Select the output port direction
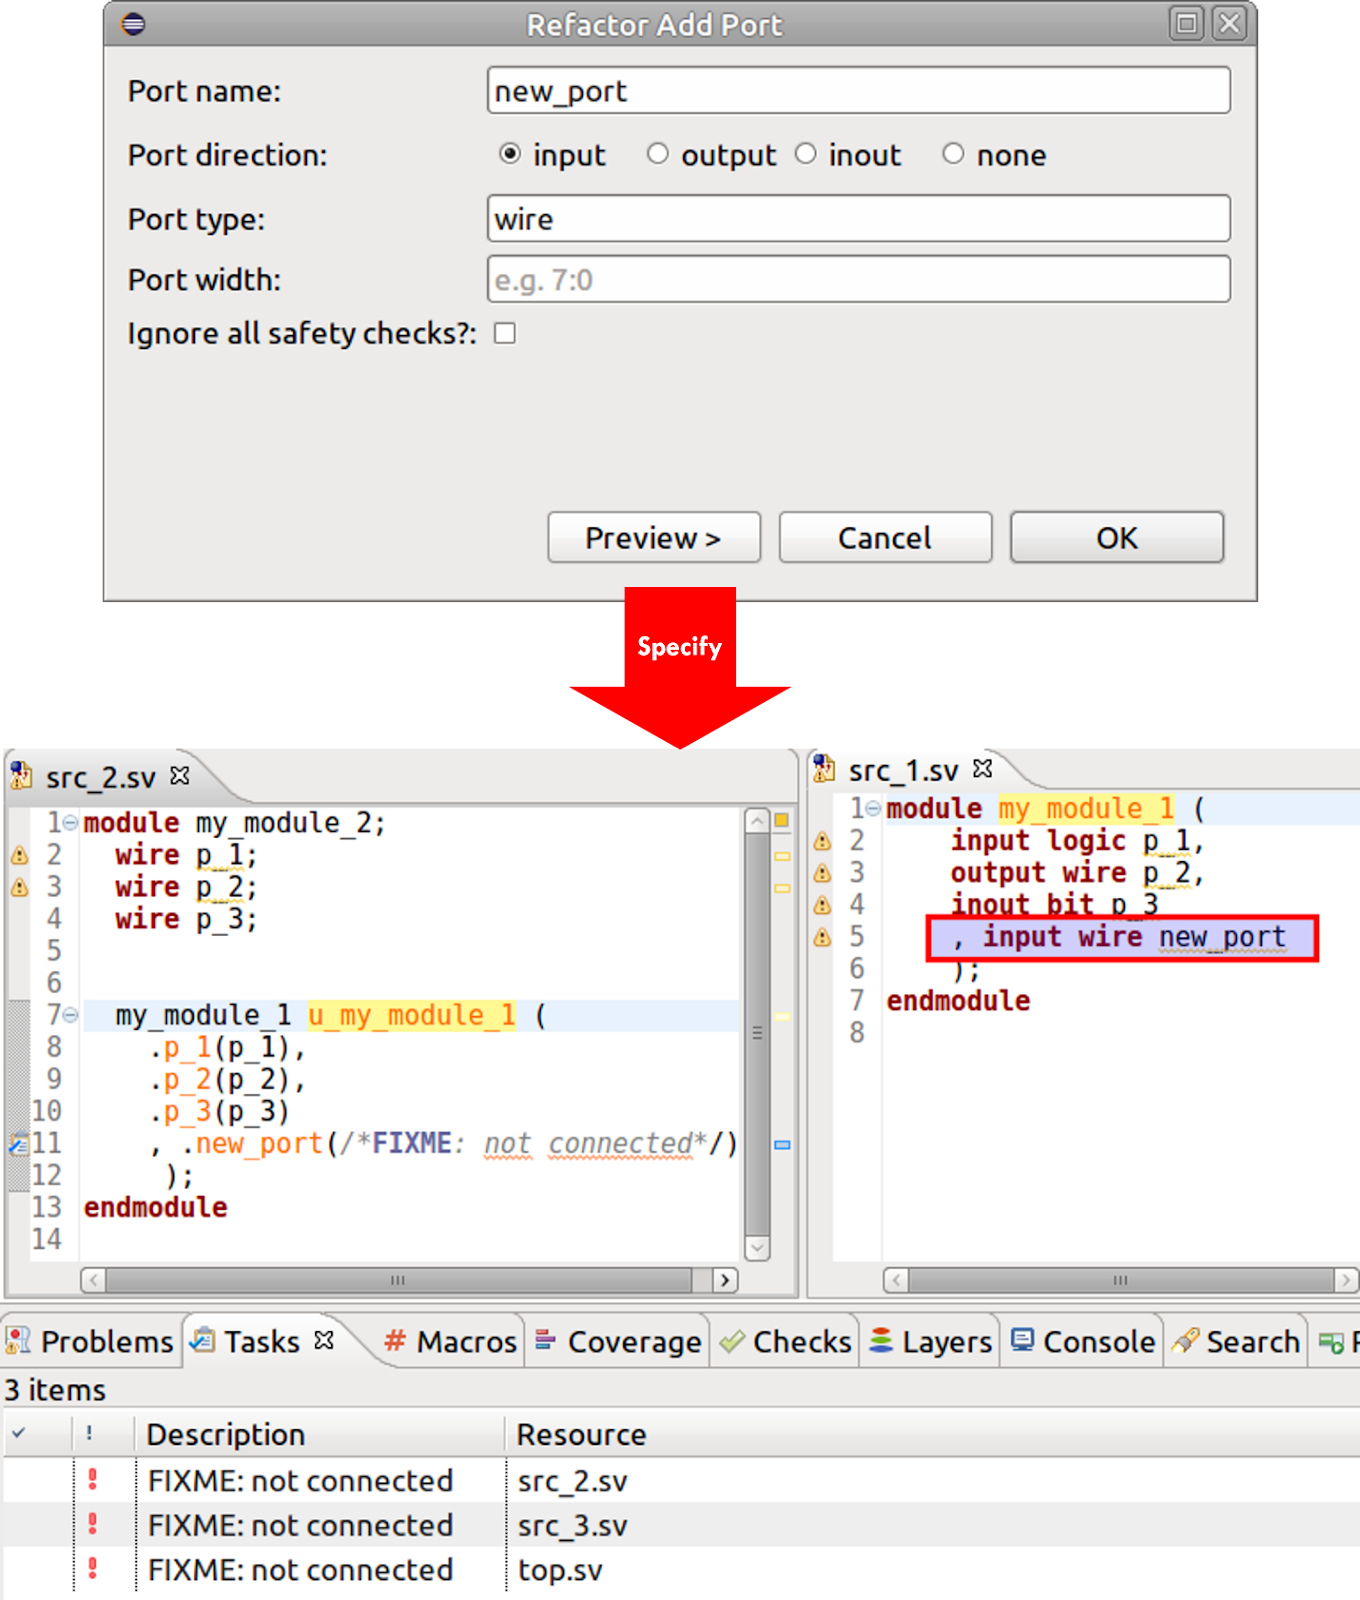This screenshot has height=1600, width=1360. pos(657,154)
